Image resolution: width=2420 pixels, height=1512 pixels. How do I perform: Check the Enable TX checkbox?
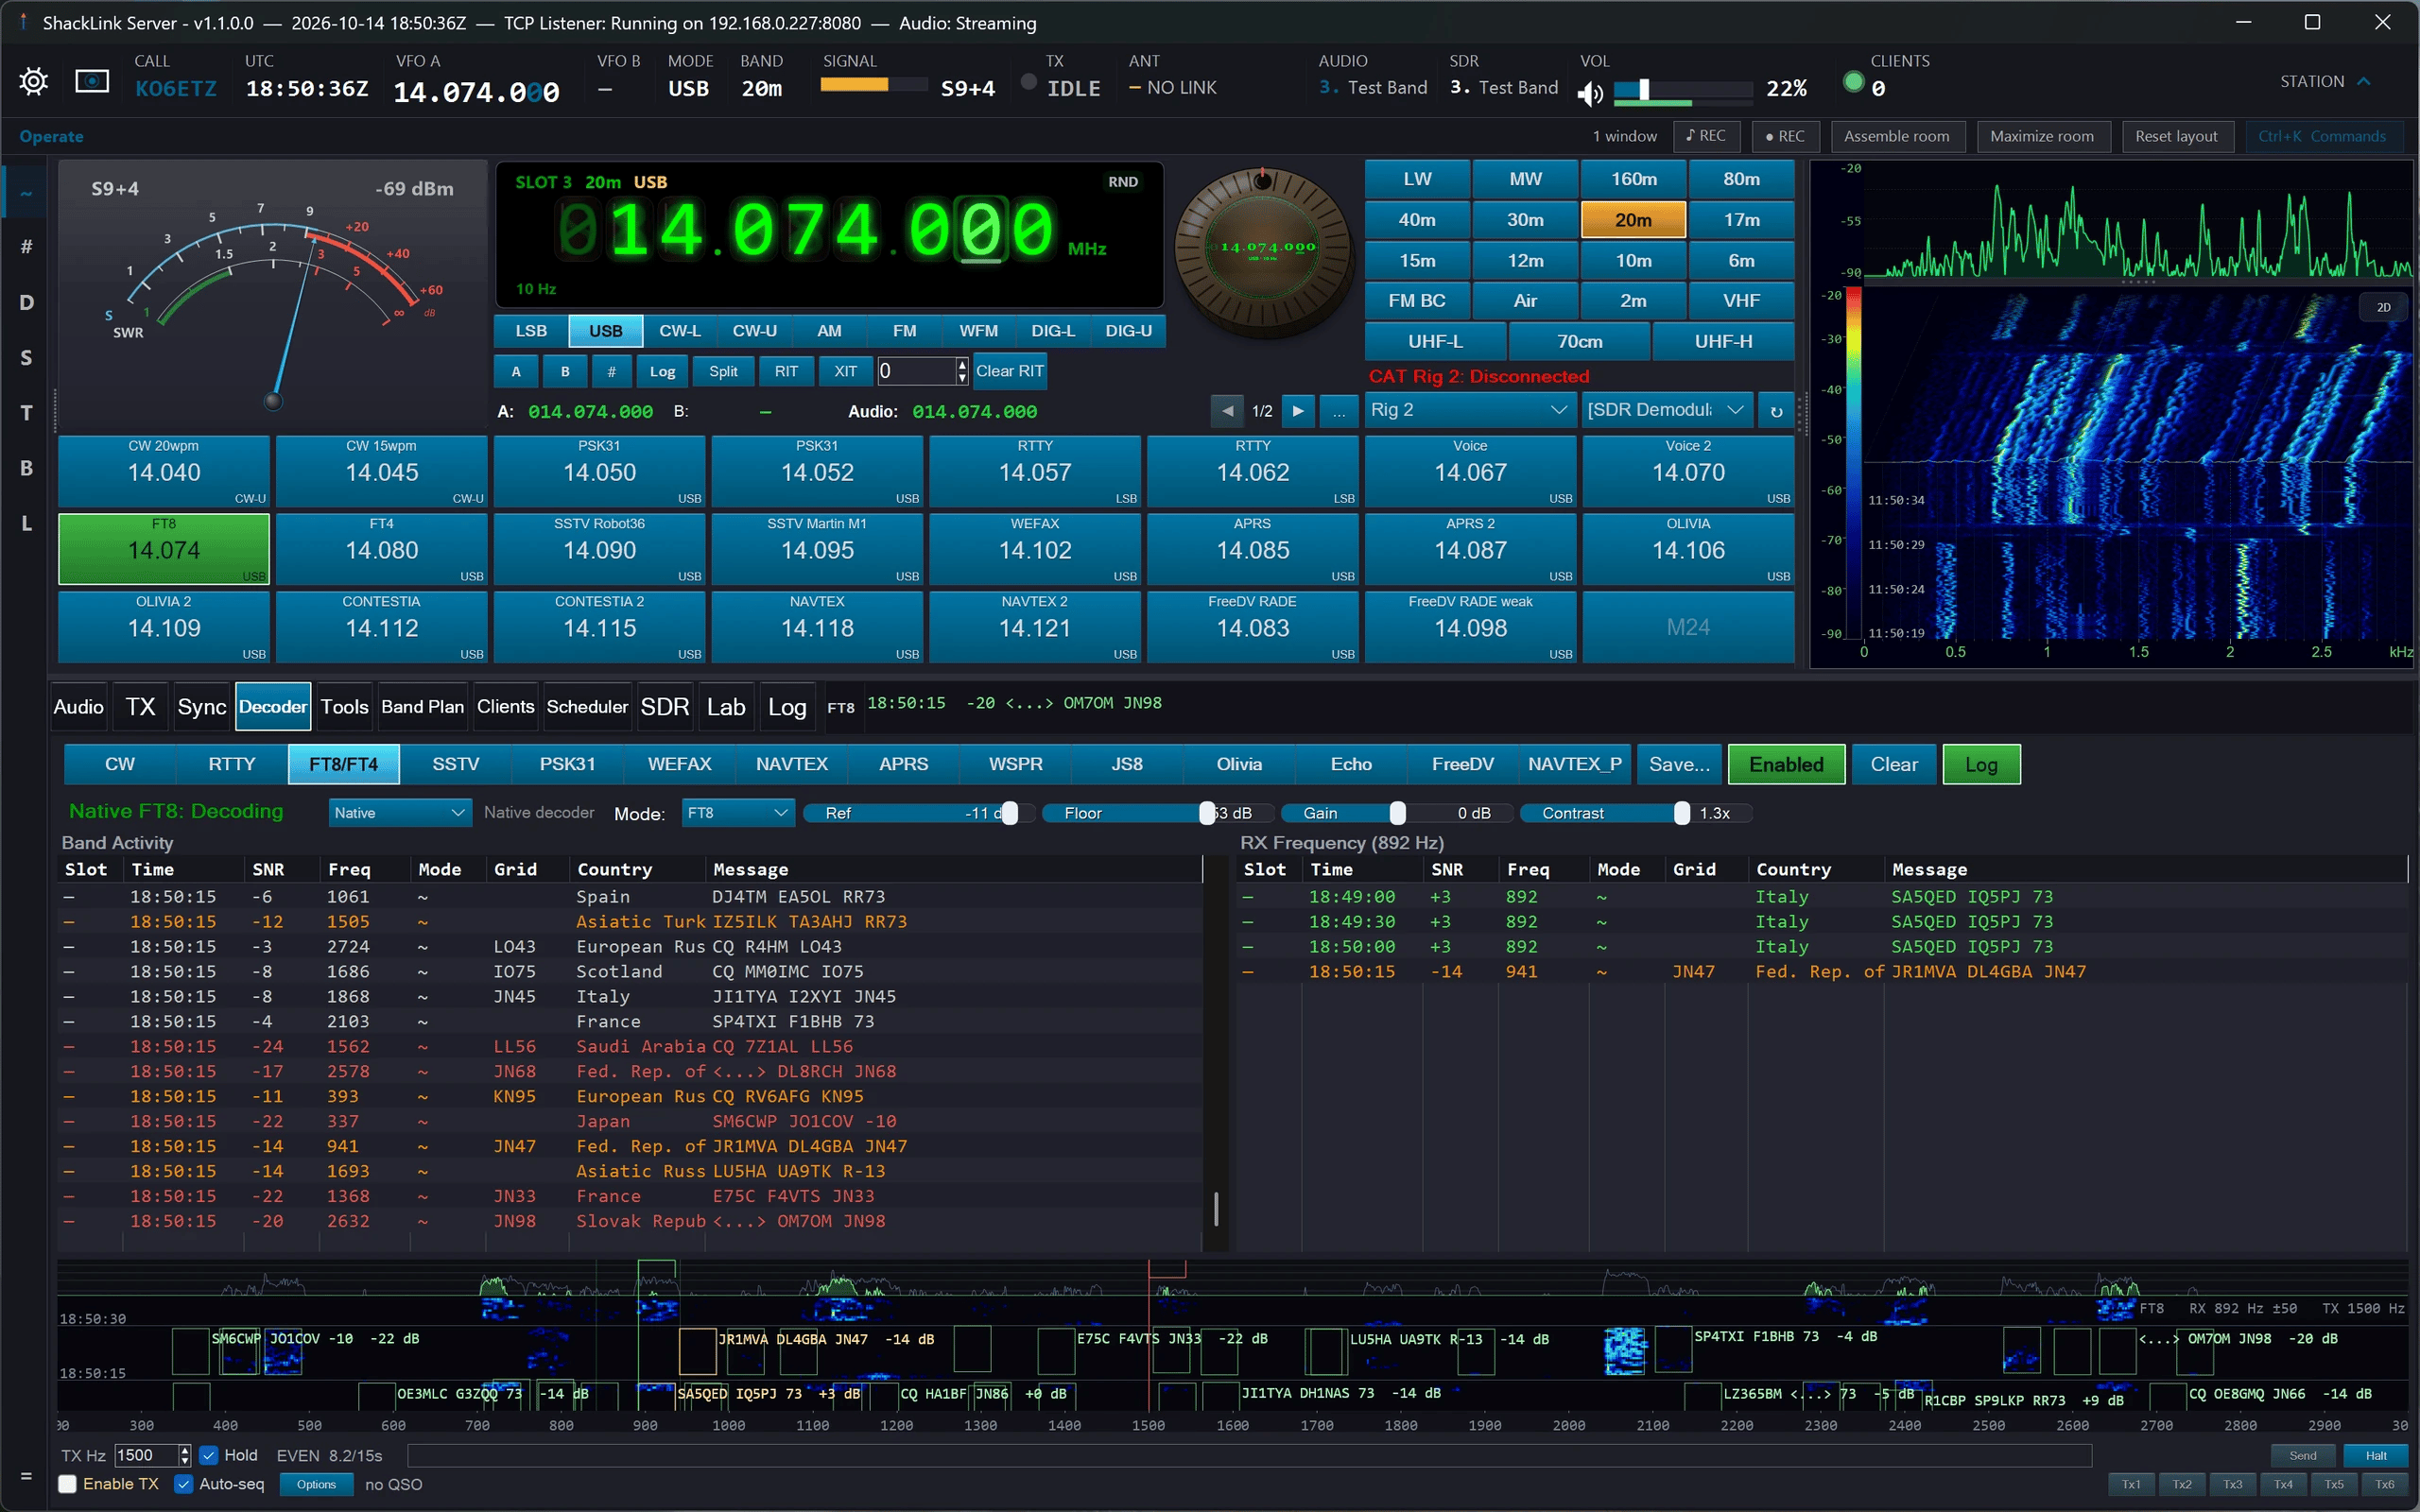67,1484
